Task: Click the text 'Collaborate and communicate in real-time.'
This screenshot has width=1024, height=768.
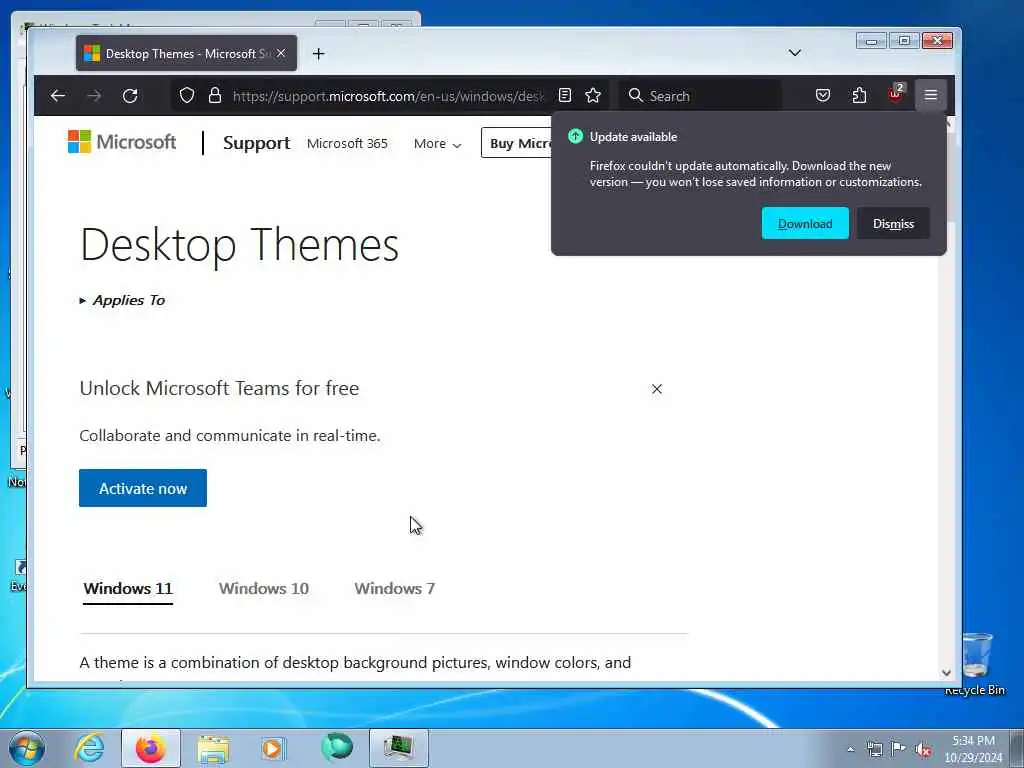Action: [230, 436]
